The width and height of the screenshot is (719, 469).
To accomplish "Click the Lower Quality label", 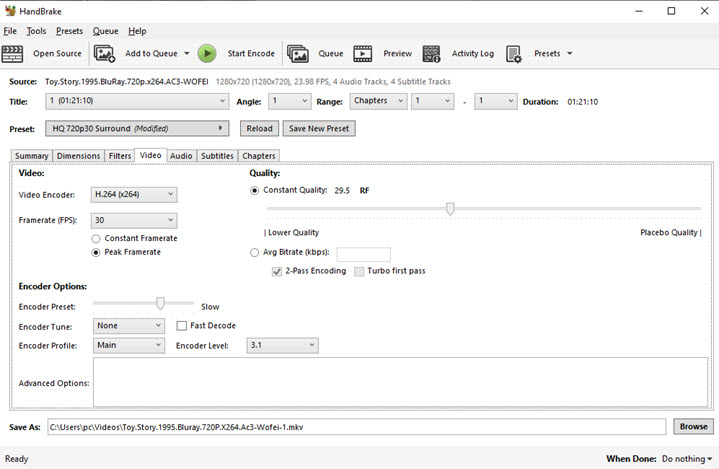I will pos(293,232).
